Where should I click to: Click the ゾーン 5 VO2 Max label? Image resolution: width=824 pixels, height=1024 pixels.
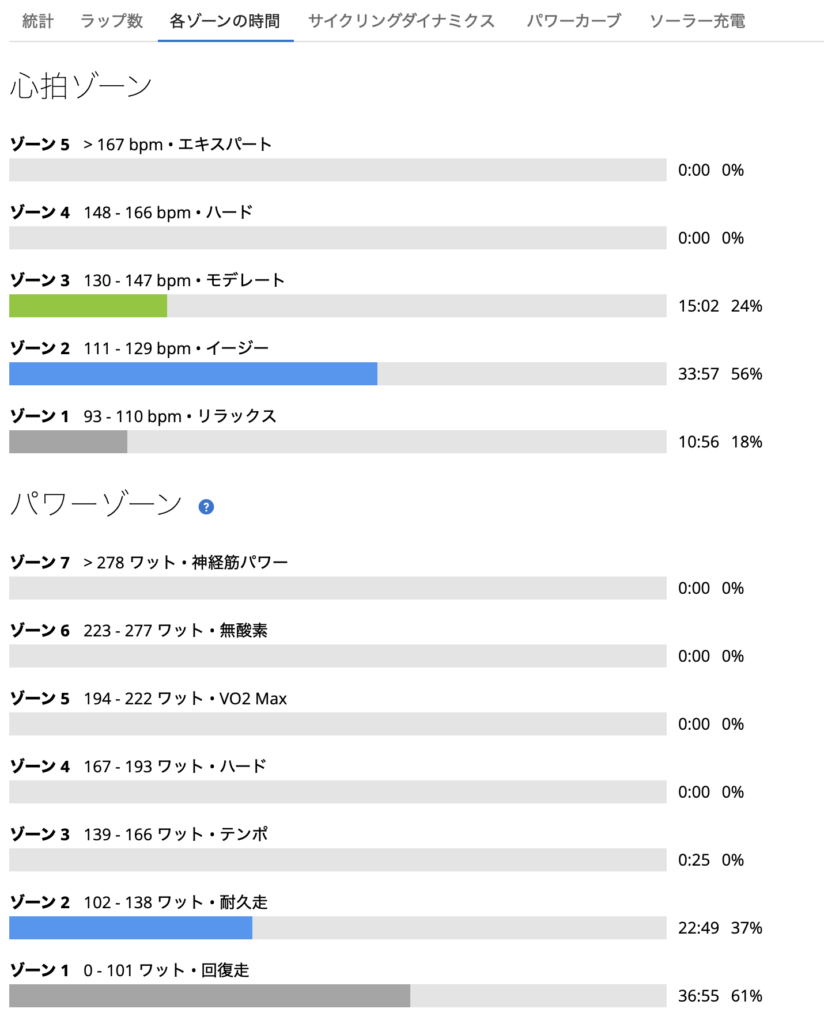pos(148,698)
